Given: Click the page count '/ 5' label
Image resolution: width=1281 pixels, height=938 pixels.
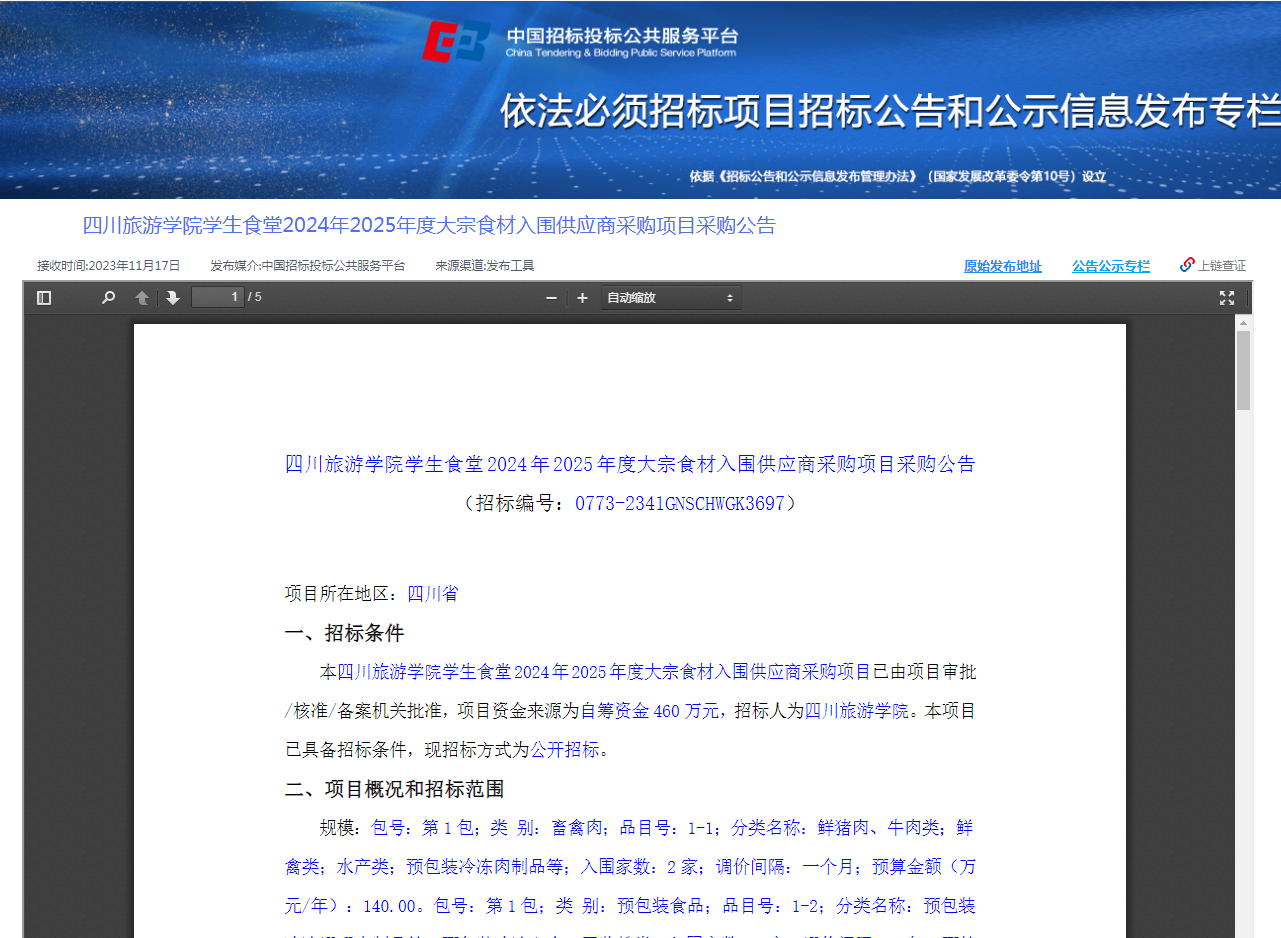Looking at the screenshot, I should [255, 297].
